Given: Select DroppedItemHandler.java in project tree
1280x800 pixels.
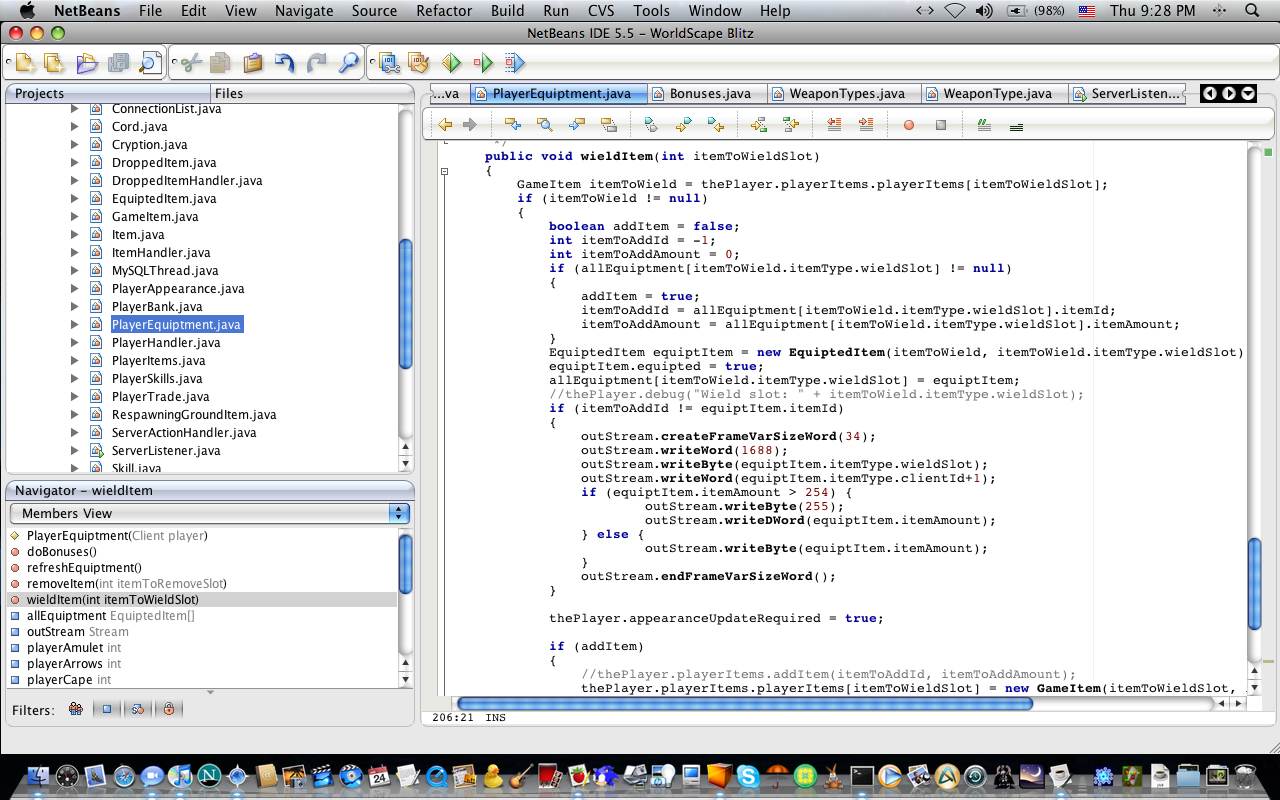Looking at the screenshot, I should coord(187,181).
